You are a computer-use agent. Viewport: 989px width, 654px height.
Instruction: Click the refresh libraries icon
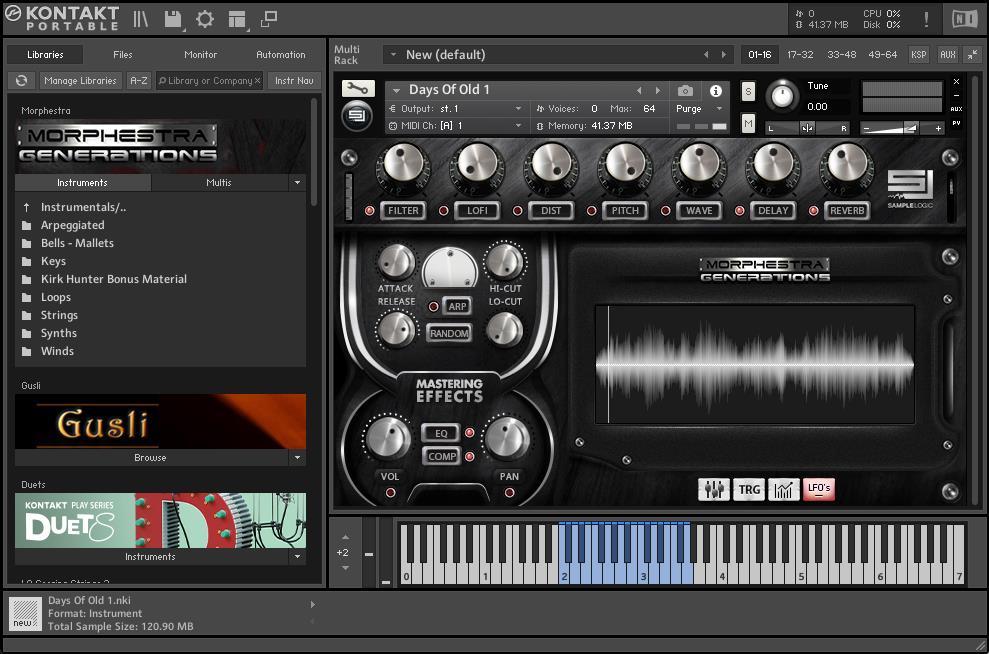point(21,81)
